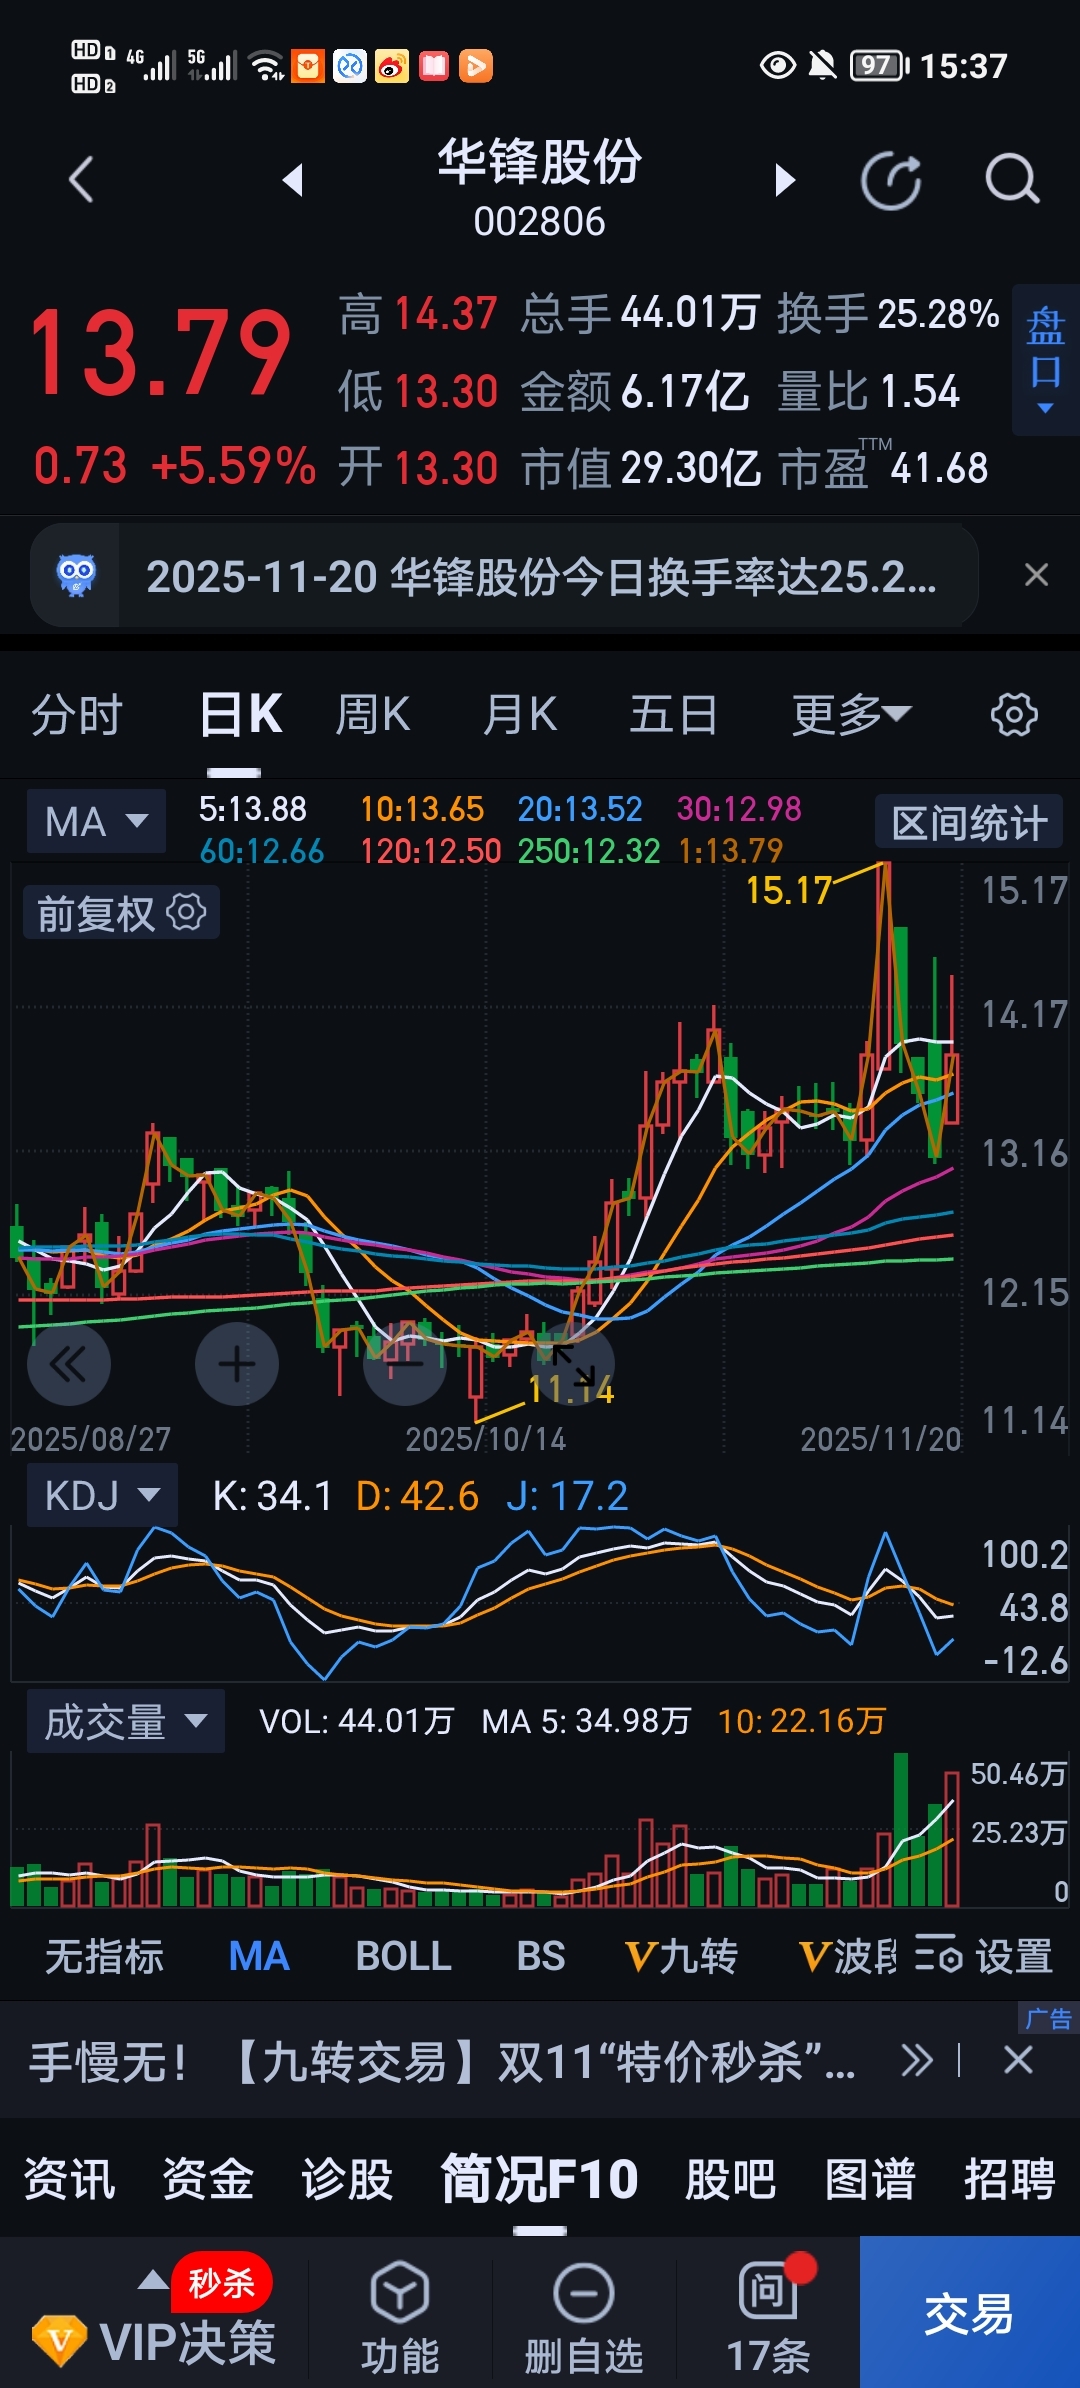Open the 成交量 indicator dropdown
1080x2388 pixels.
(x=125, y=1721)
